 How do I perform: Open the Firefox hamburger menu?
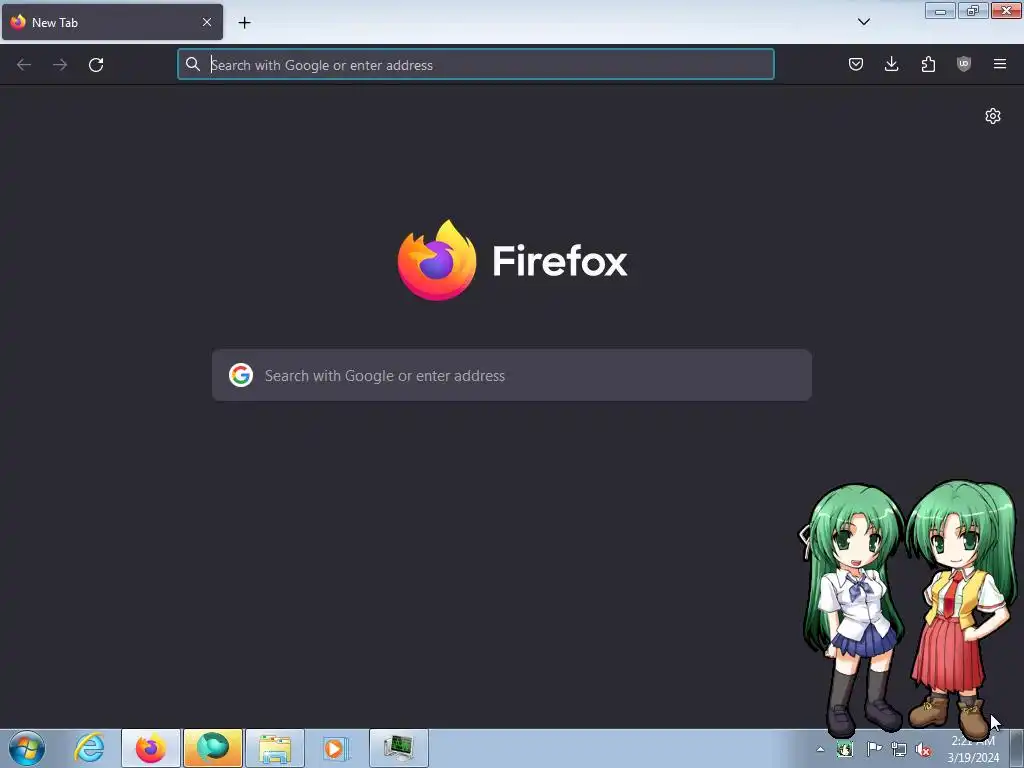pyautogui.click(x=1000, y=64)
